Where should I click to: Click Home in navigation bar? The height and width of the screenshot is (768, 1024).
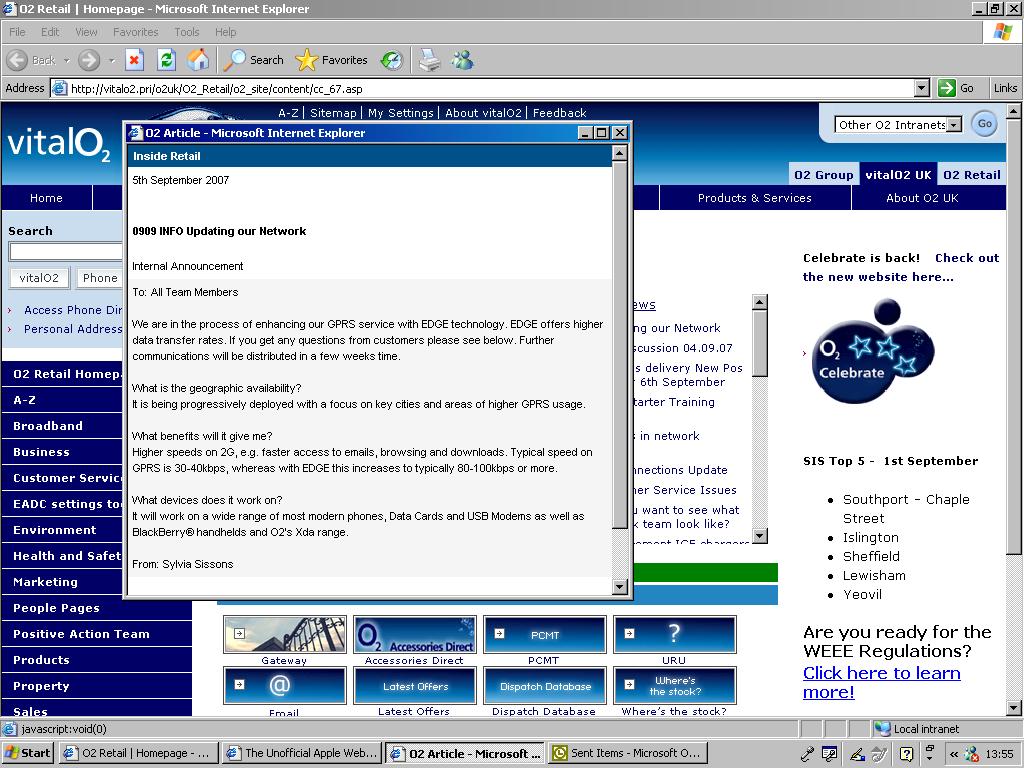[x=46, y=198]
